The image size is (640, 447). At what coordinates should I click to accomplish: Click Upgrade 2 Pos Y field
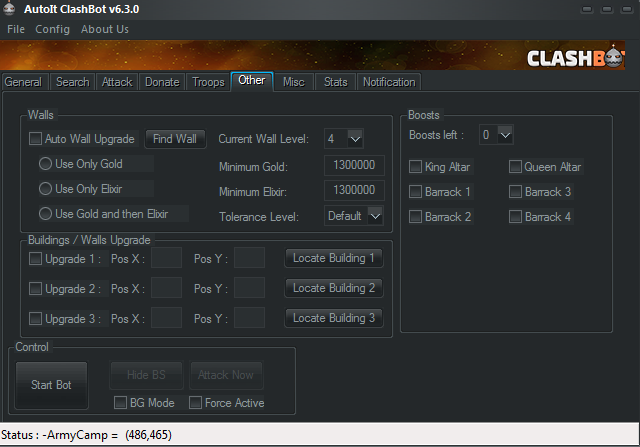tap(249, 288)
